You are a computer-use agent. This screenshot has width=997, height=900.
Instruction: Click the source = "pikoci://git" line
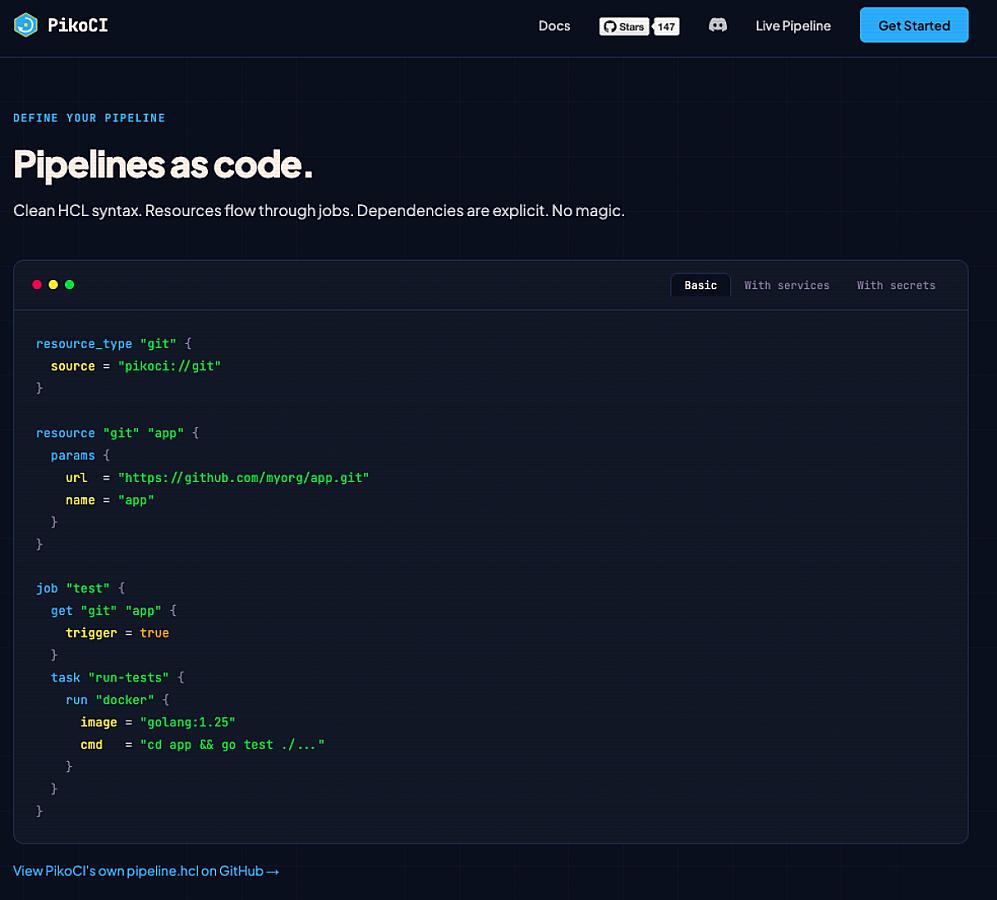[136, 366]
